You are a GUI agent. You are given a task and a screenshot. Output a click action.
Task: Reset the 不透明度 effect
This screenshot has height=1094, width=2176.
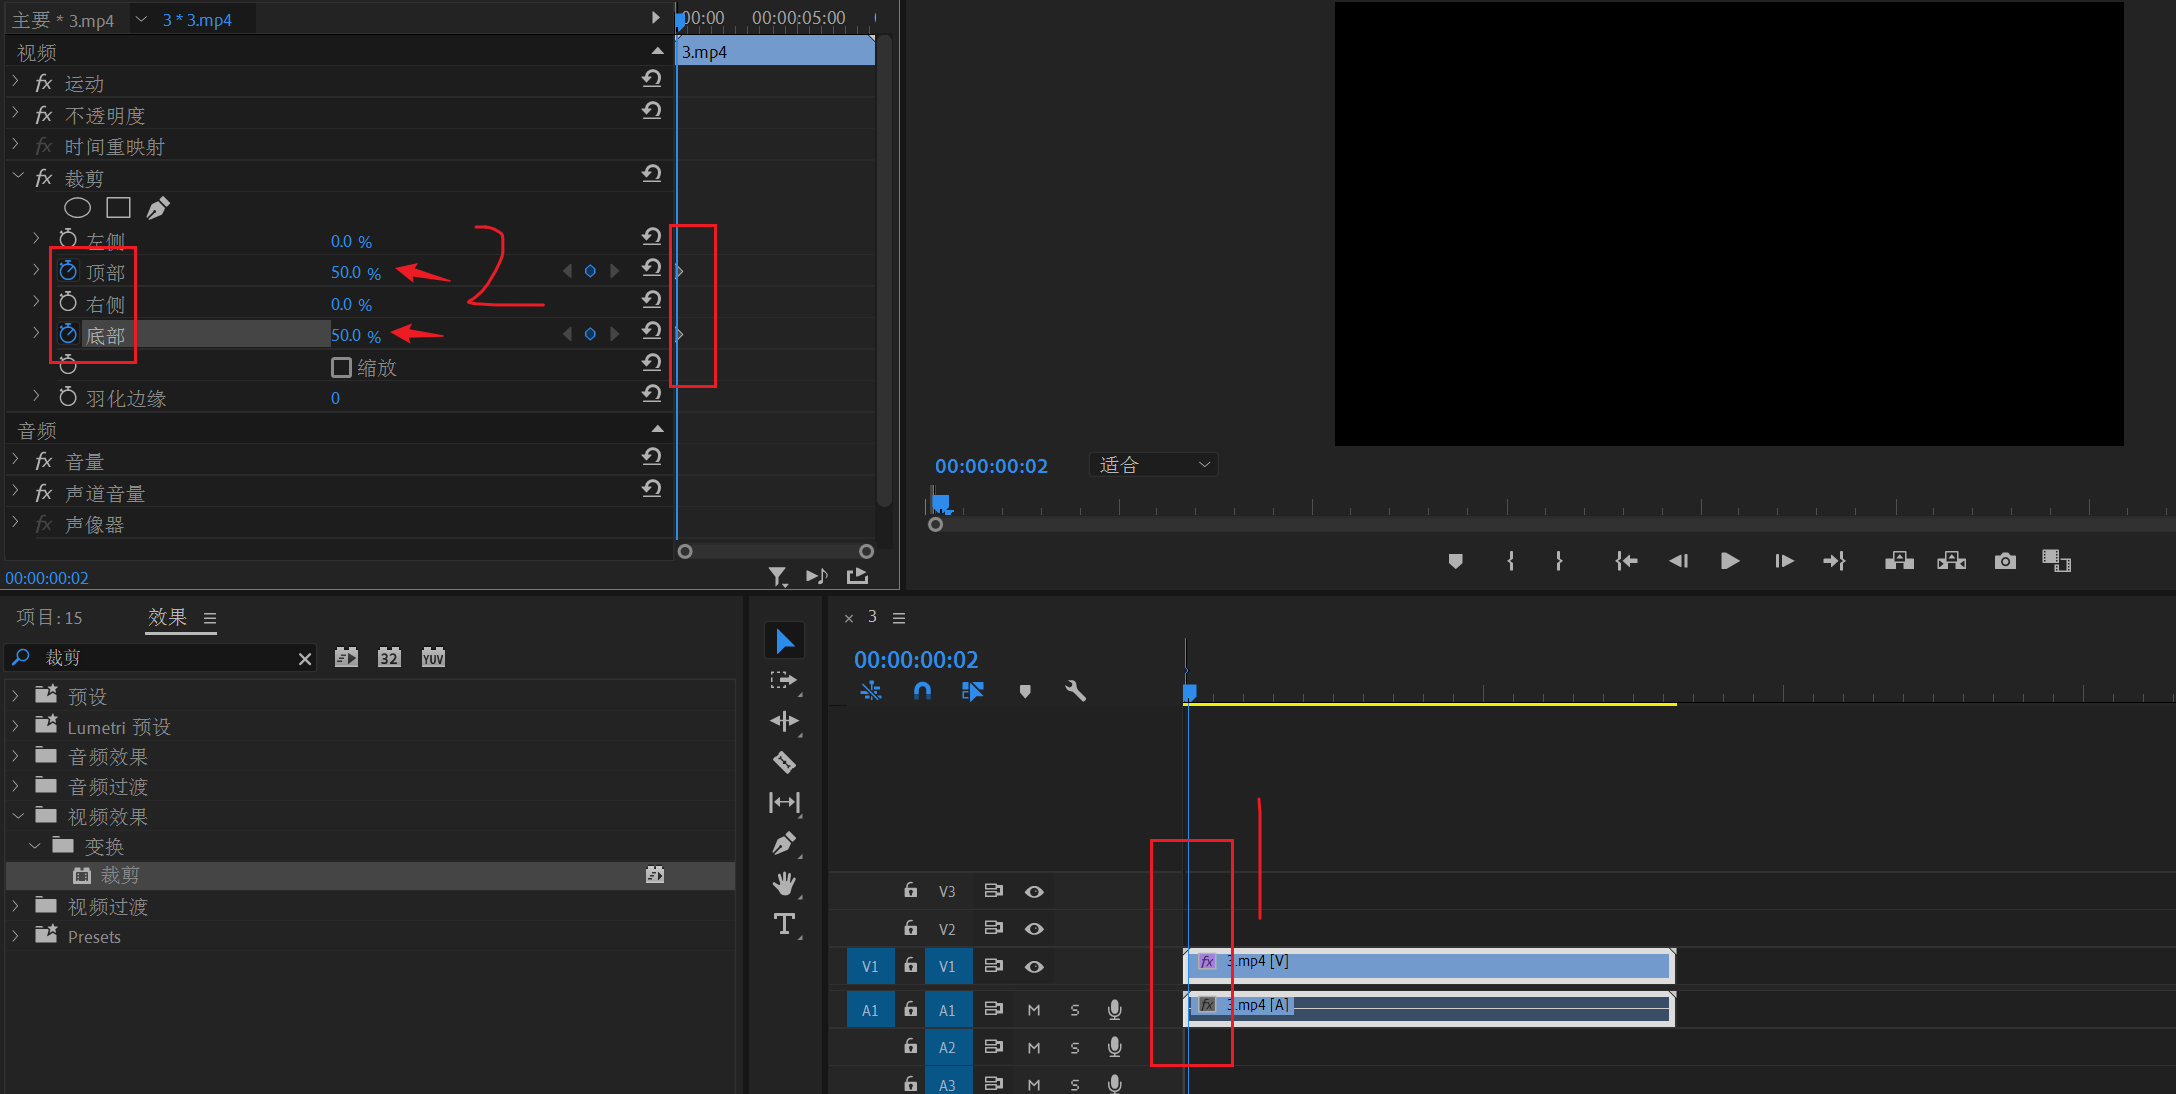tap(651, 111)
